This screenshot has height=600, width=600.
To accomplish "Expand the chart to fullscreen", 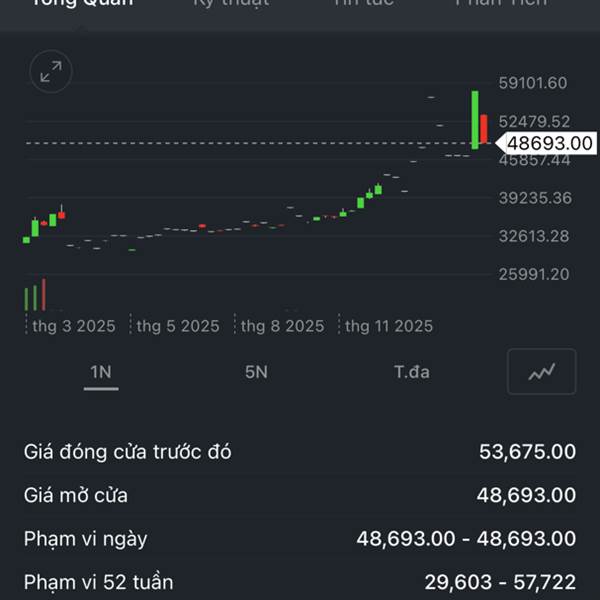I will [50, 72].
